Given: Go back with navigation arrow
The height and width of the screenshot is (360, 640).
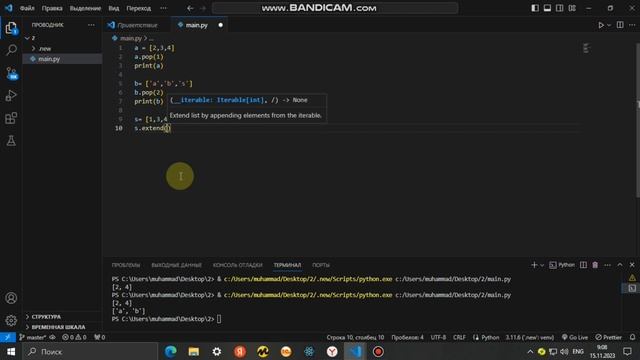Looking at the screenshot, I should 190,8.
